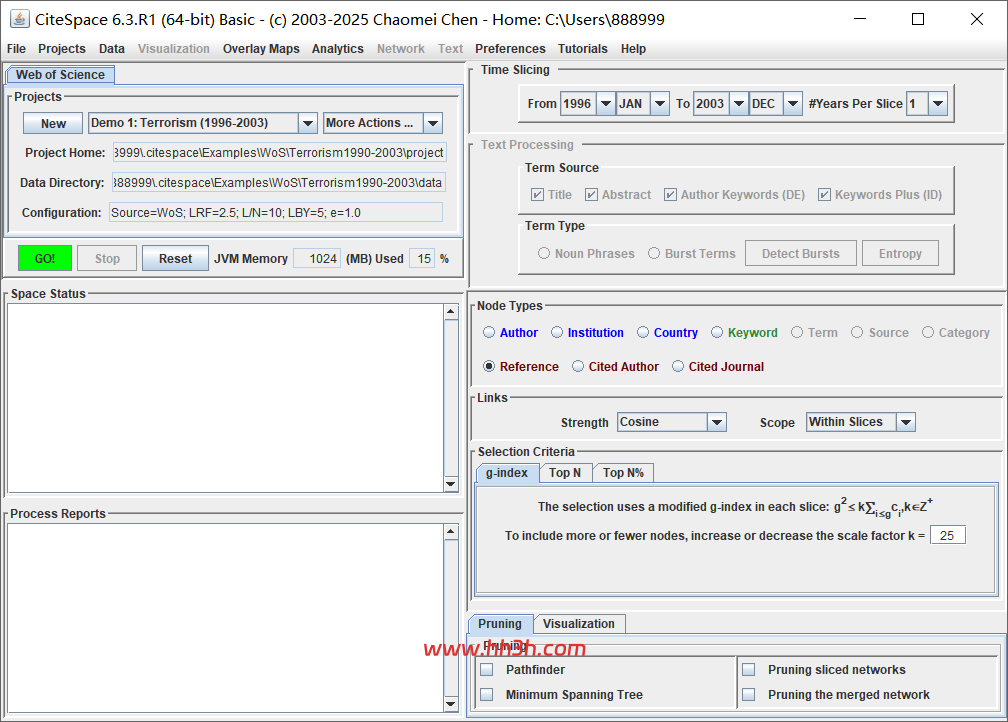Open the Tutorials menu

pyautogui.click(x=582, y=49)
